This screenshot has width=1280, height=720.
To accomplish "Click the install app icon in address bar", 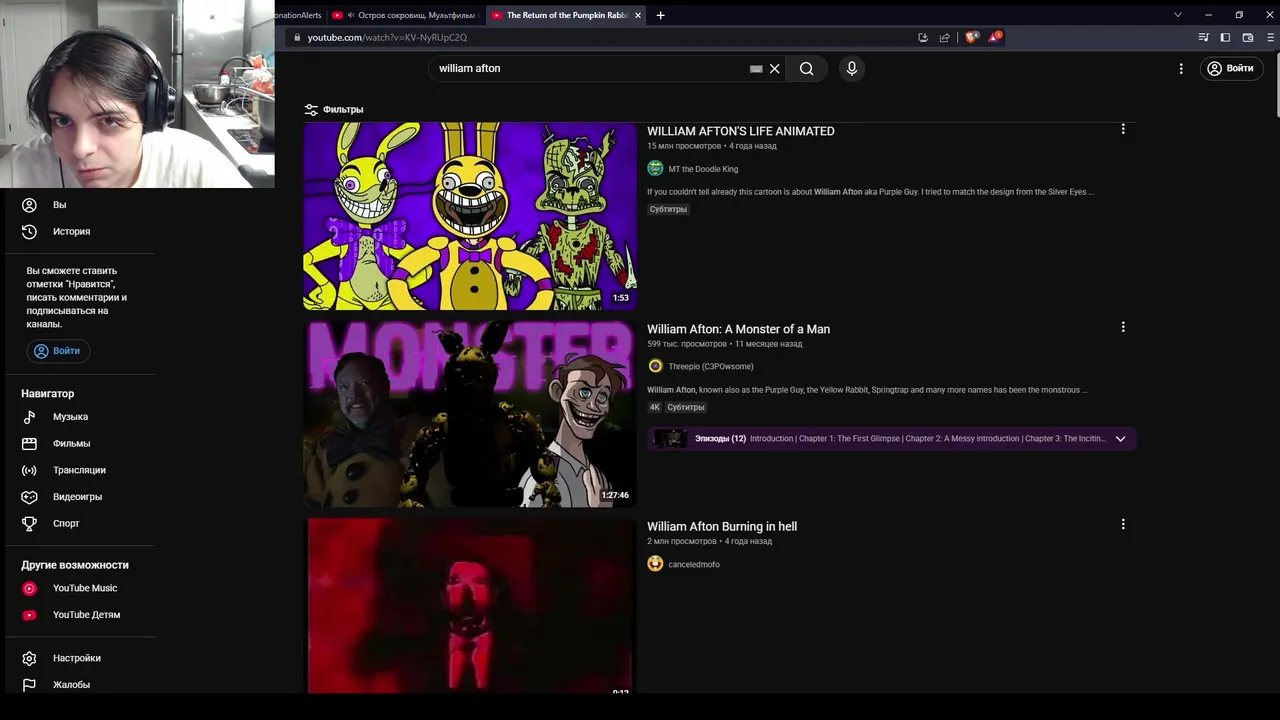I will point(922,37).
